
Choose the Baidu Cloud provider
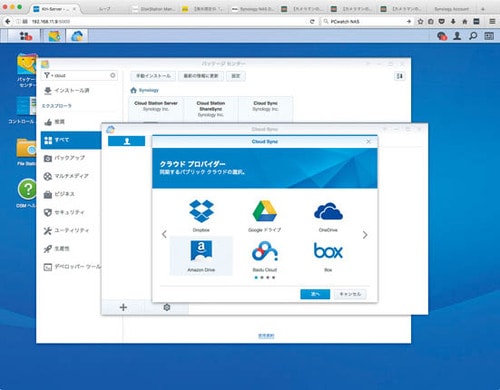265,256
